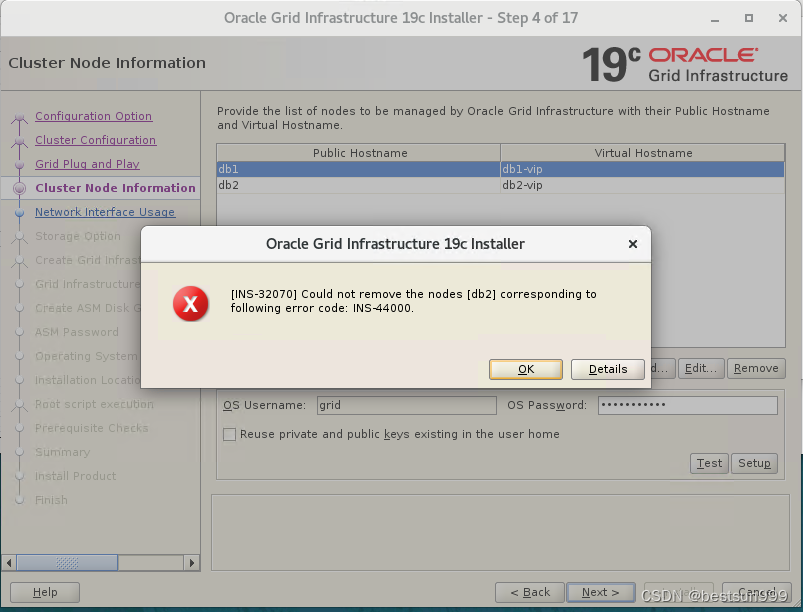
Task: Close the error dialog with X
Action: tap(633, 244)
